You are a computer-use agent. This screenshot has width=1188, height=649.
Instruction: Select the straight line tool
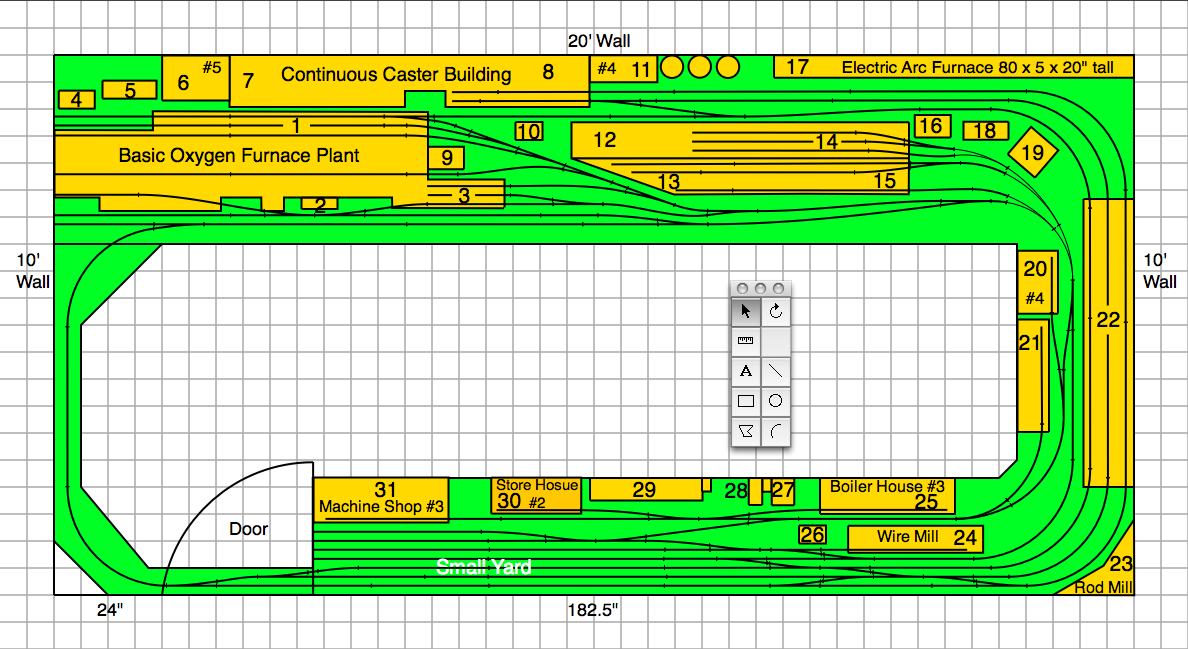pos(776,371)
